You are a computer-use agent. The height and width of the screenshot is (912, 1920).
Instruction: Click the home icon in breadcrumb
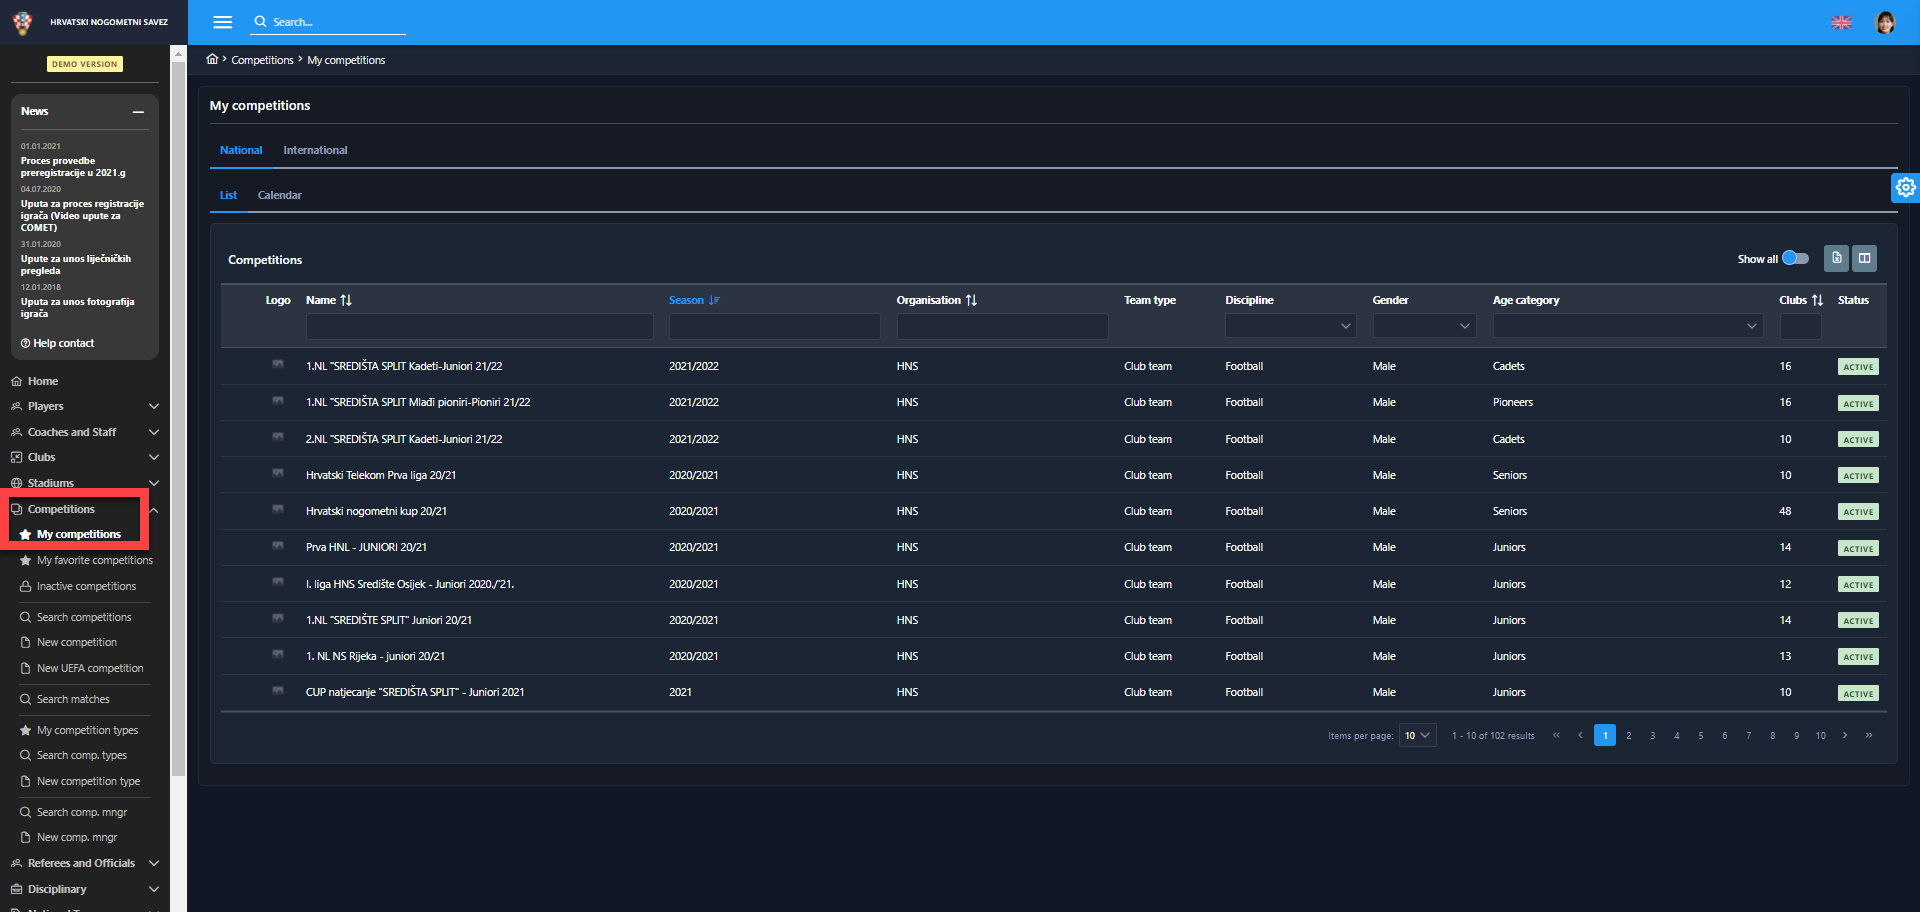coord(212,60)
